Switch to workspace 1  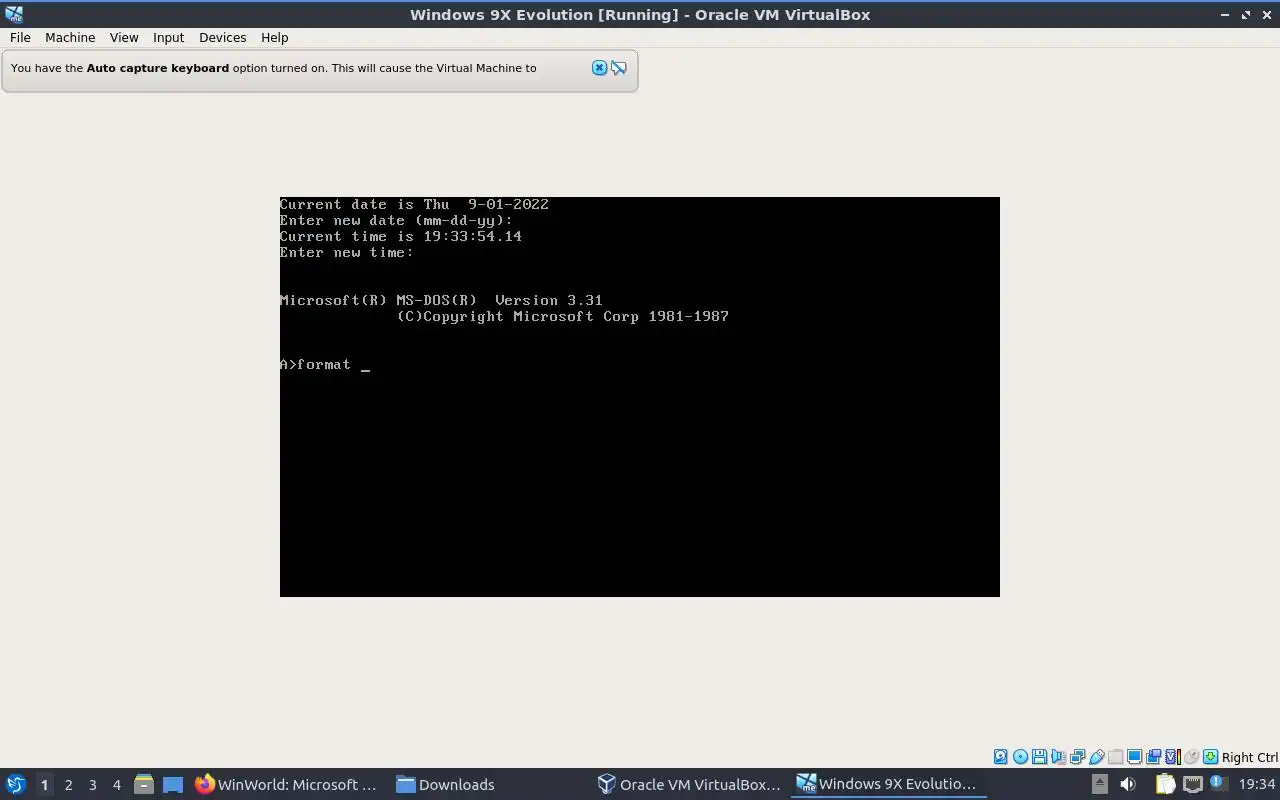click(44, 784)
